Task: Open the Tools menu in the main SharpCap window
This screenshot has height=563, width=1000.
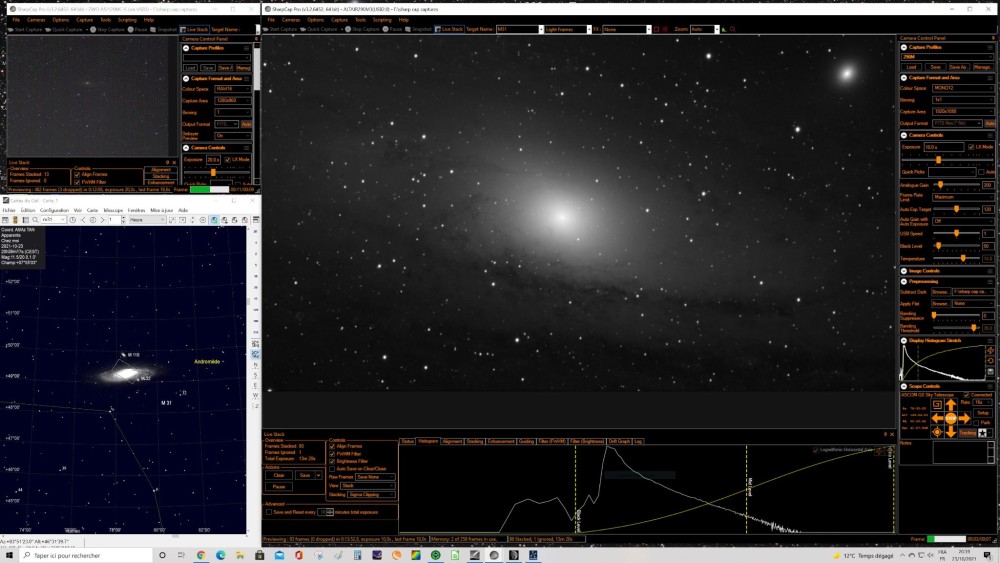Action: click(x=360, y=20)
